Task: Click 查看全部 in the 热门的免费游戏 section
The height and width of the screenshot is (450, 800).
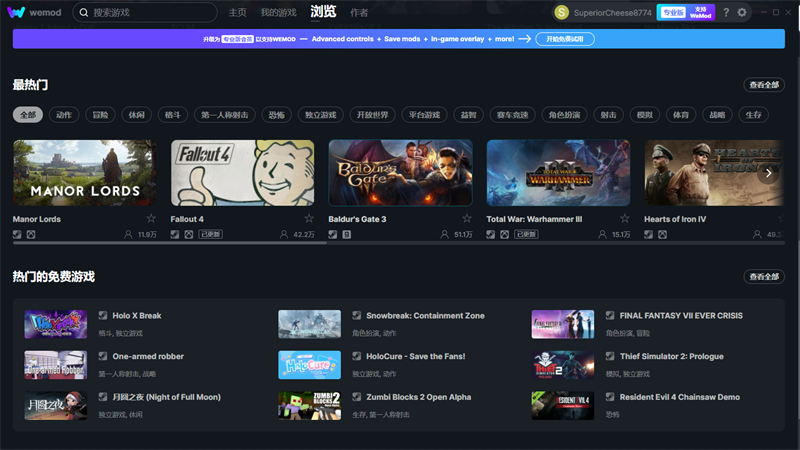Action: (x=764, y=277)
